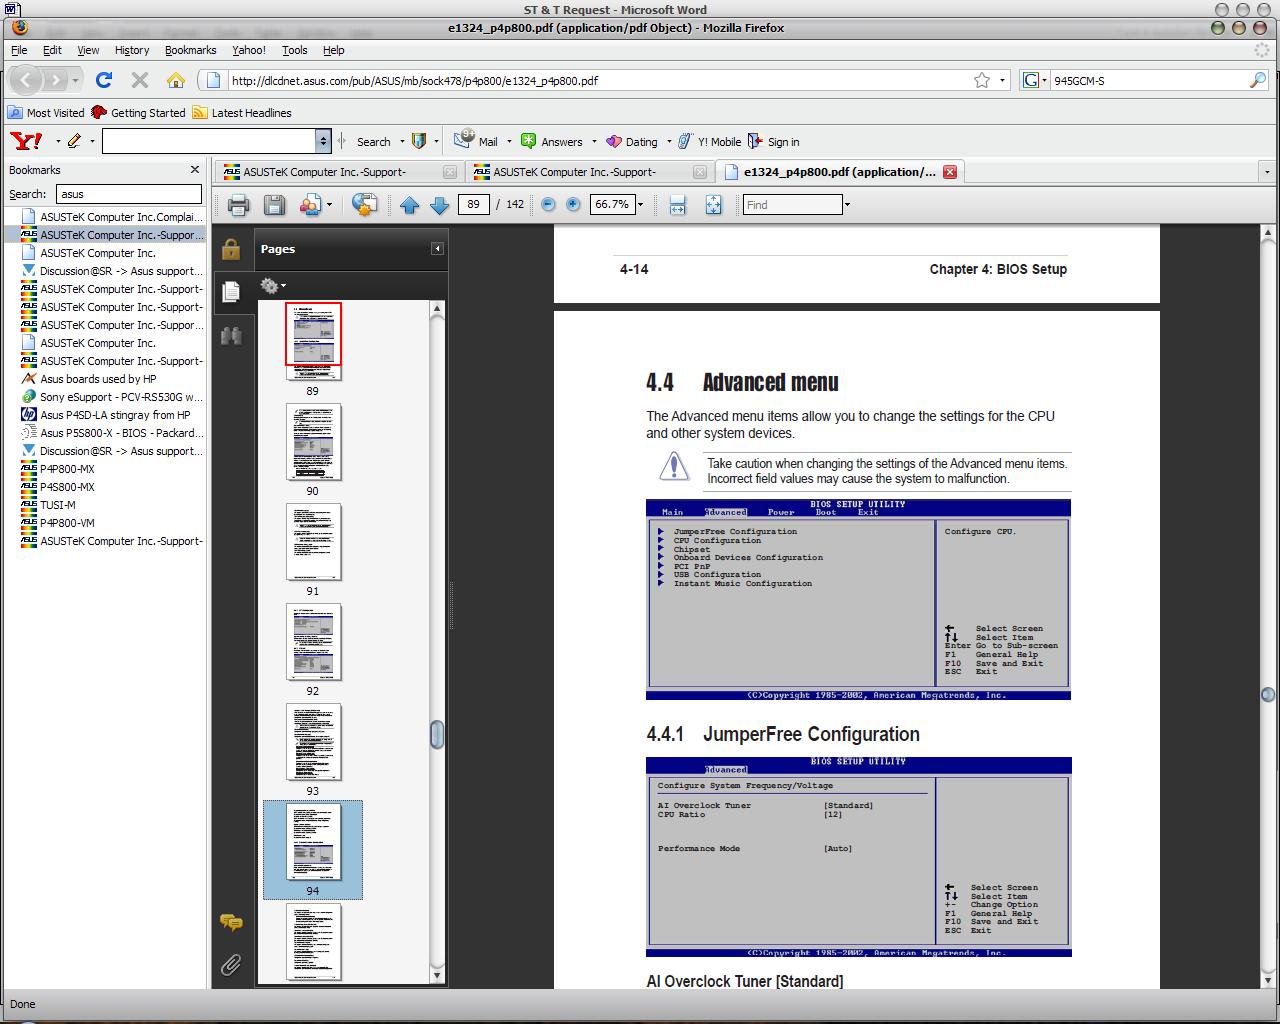Open the Tools menu
1280x1024 pixels.
coord(295,50)
